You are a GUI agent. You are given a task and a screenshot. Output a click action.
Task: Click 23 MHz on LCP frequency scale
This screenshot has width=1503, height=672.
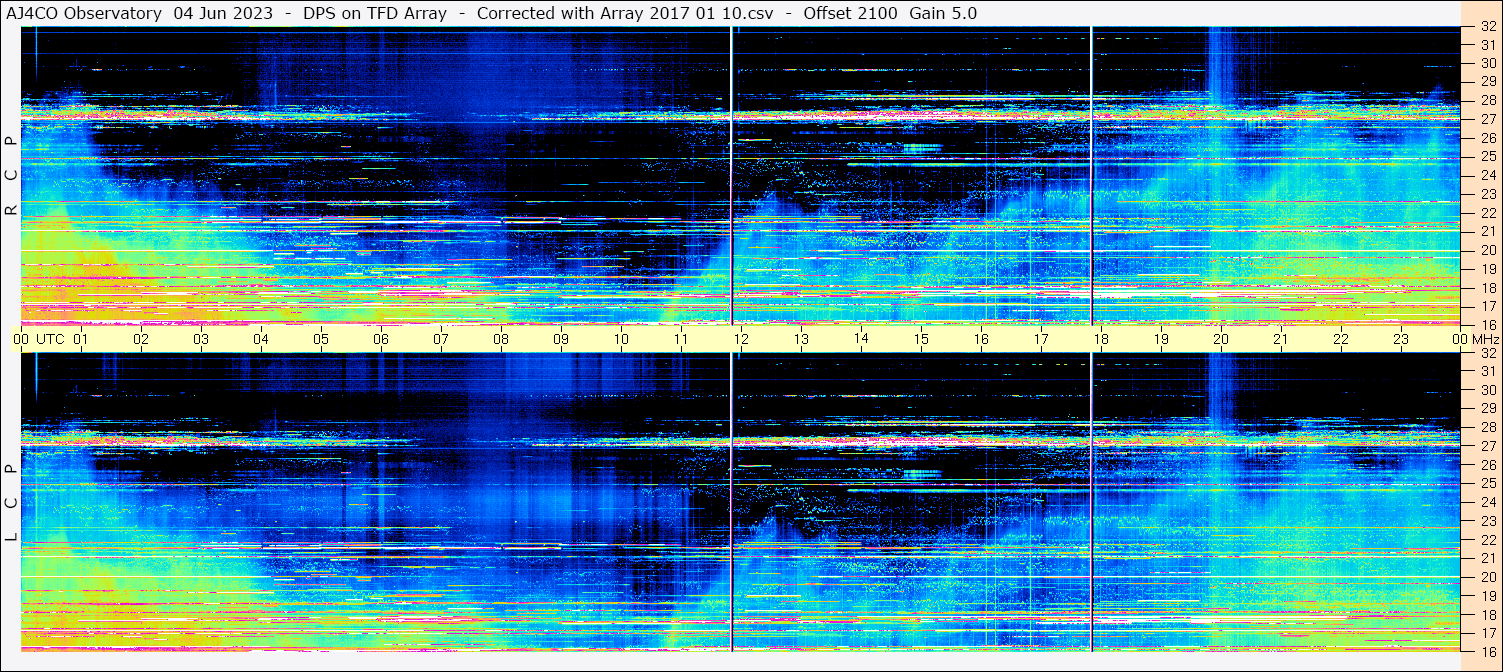pyautogui.click(x=1487, y=521)
